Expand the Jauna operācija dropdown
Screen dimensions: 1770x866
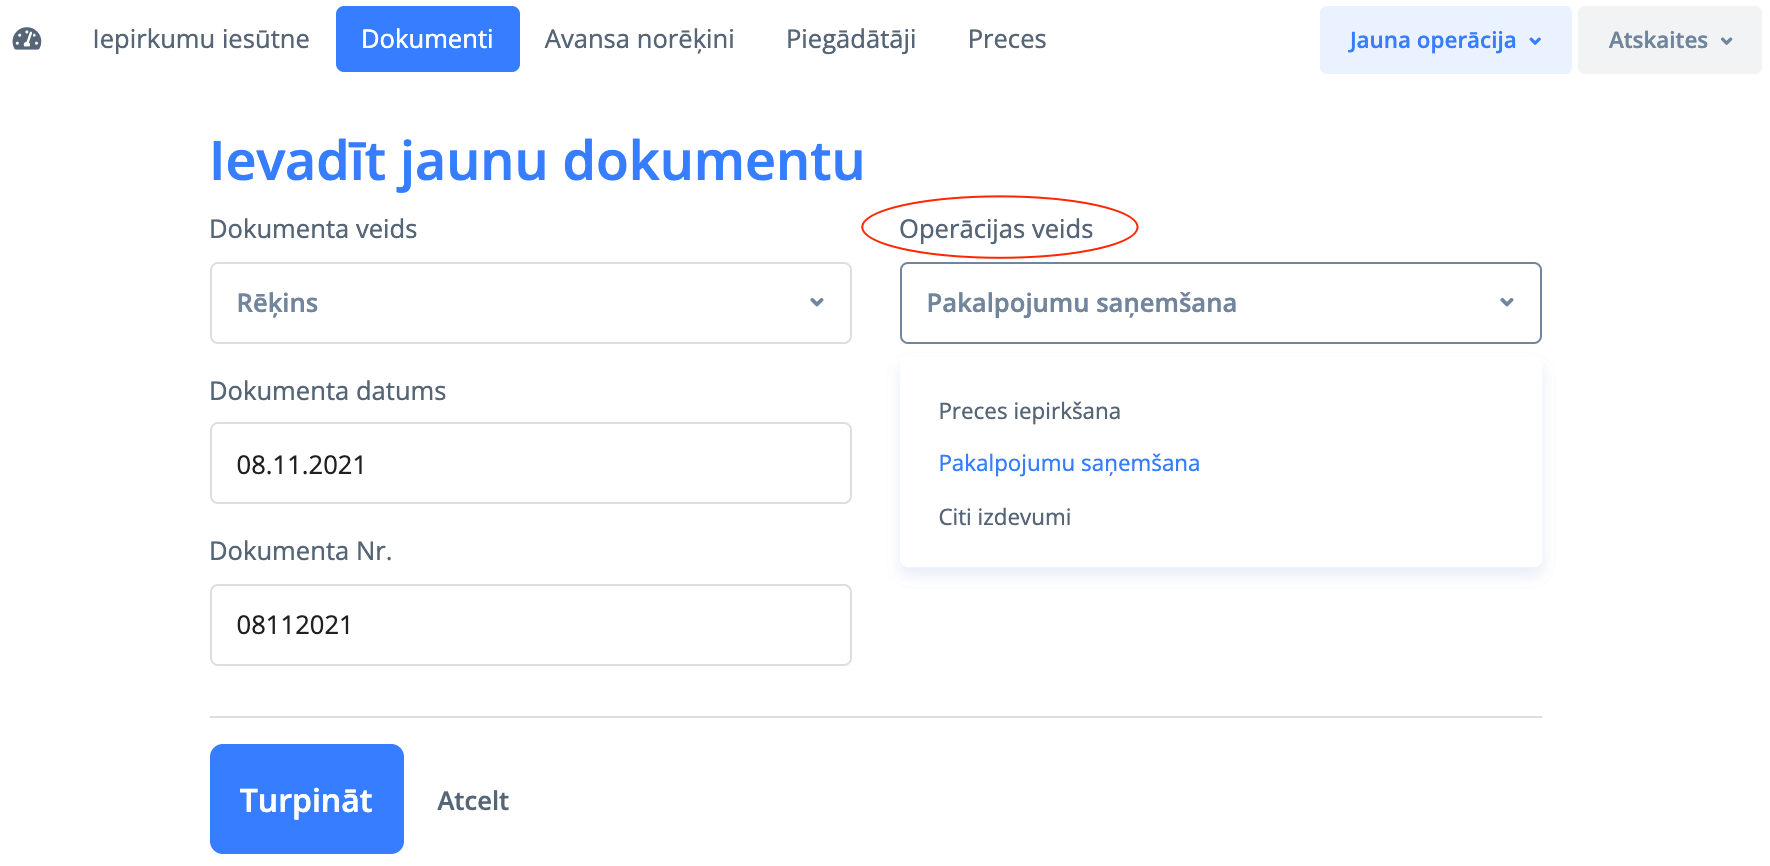[1444, 40]
